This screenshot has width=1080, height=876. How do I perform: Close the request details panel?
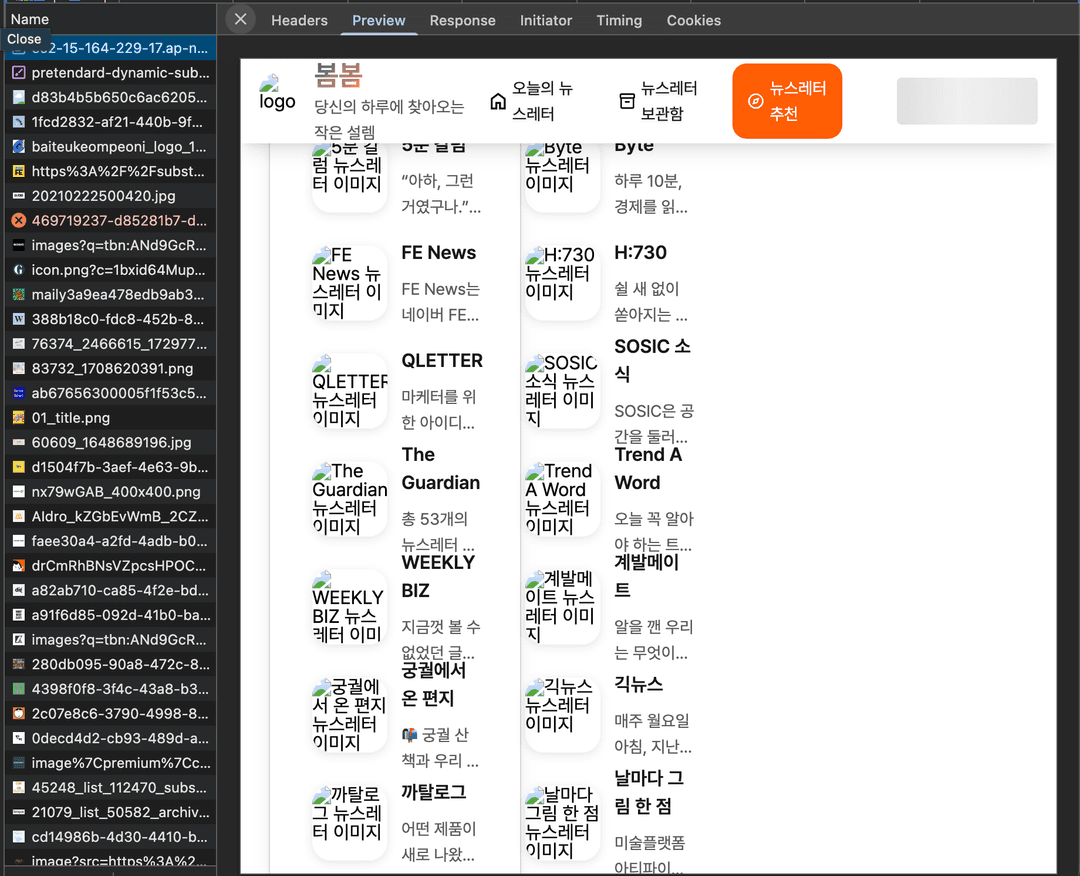(240, 19)
